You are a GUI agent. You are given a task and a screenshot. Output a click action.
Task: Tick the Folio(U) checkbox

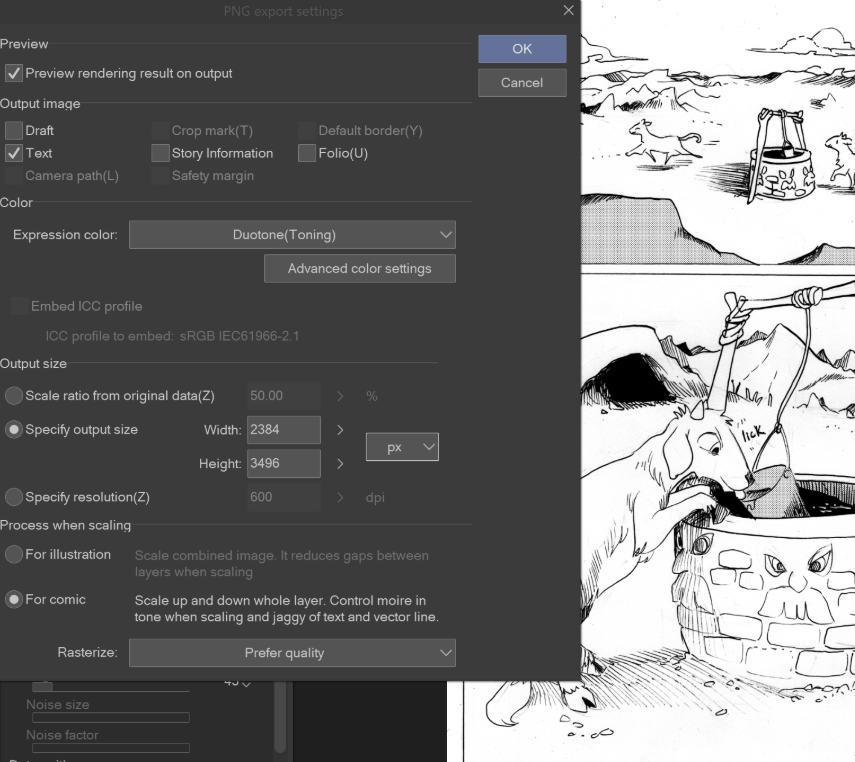click(307, 153)
